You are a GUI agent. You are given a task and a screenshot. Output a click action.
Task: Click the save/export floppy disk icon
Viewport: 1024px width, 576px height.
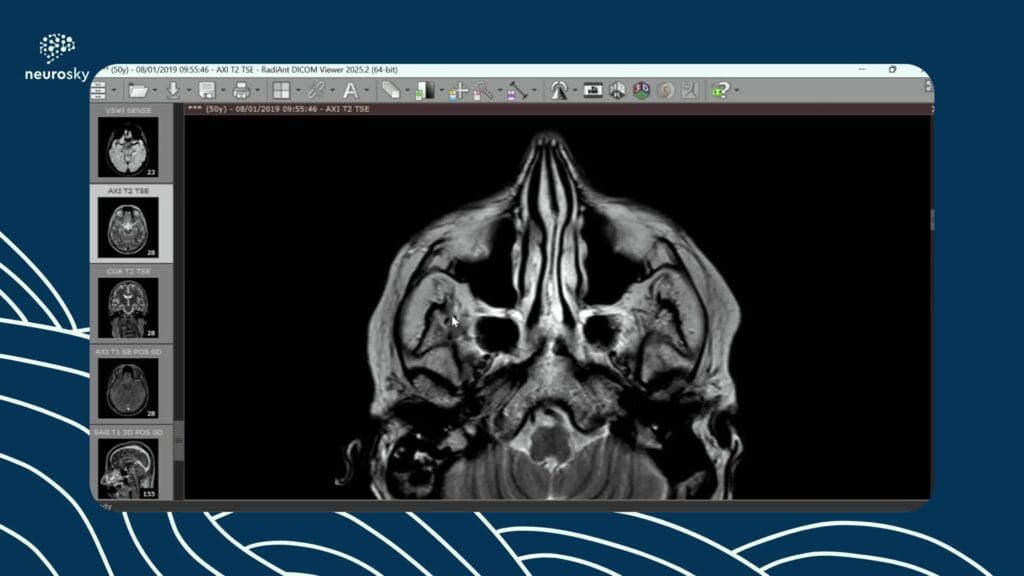click(x=207, y=91)
